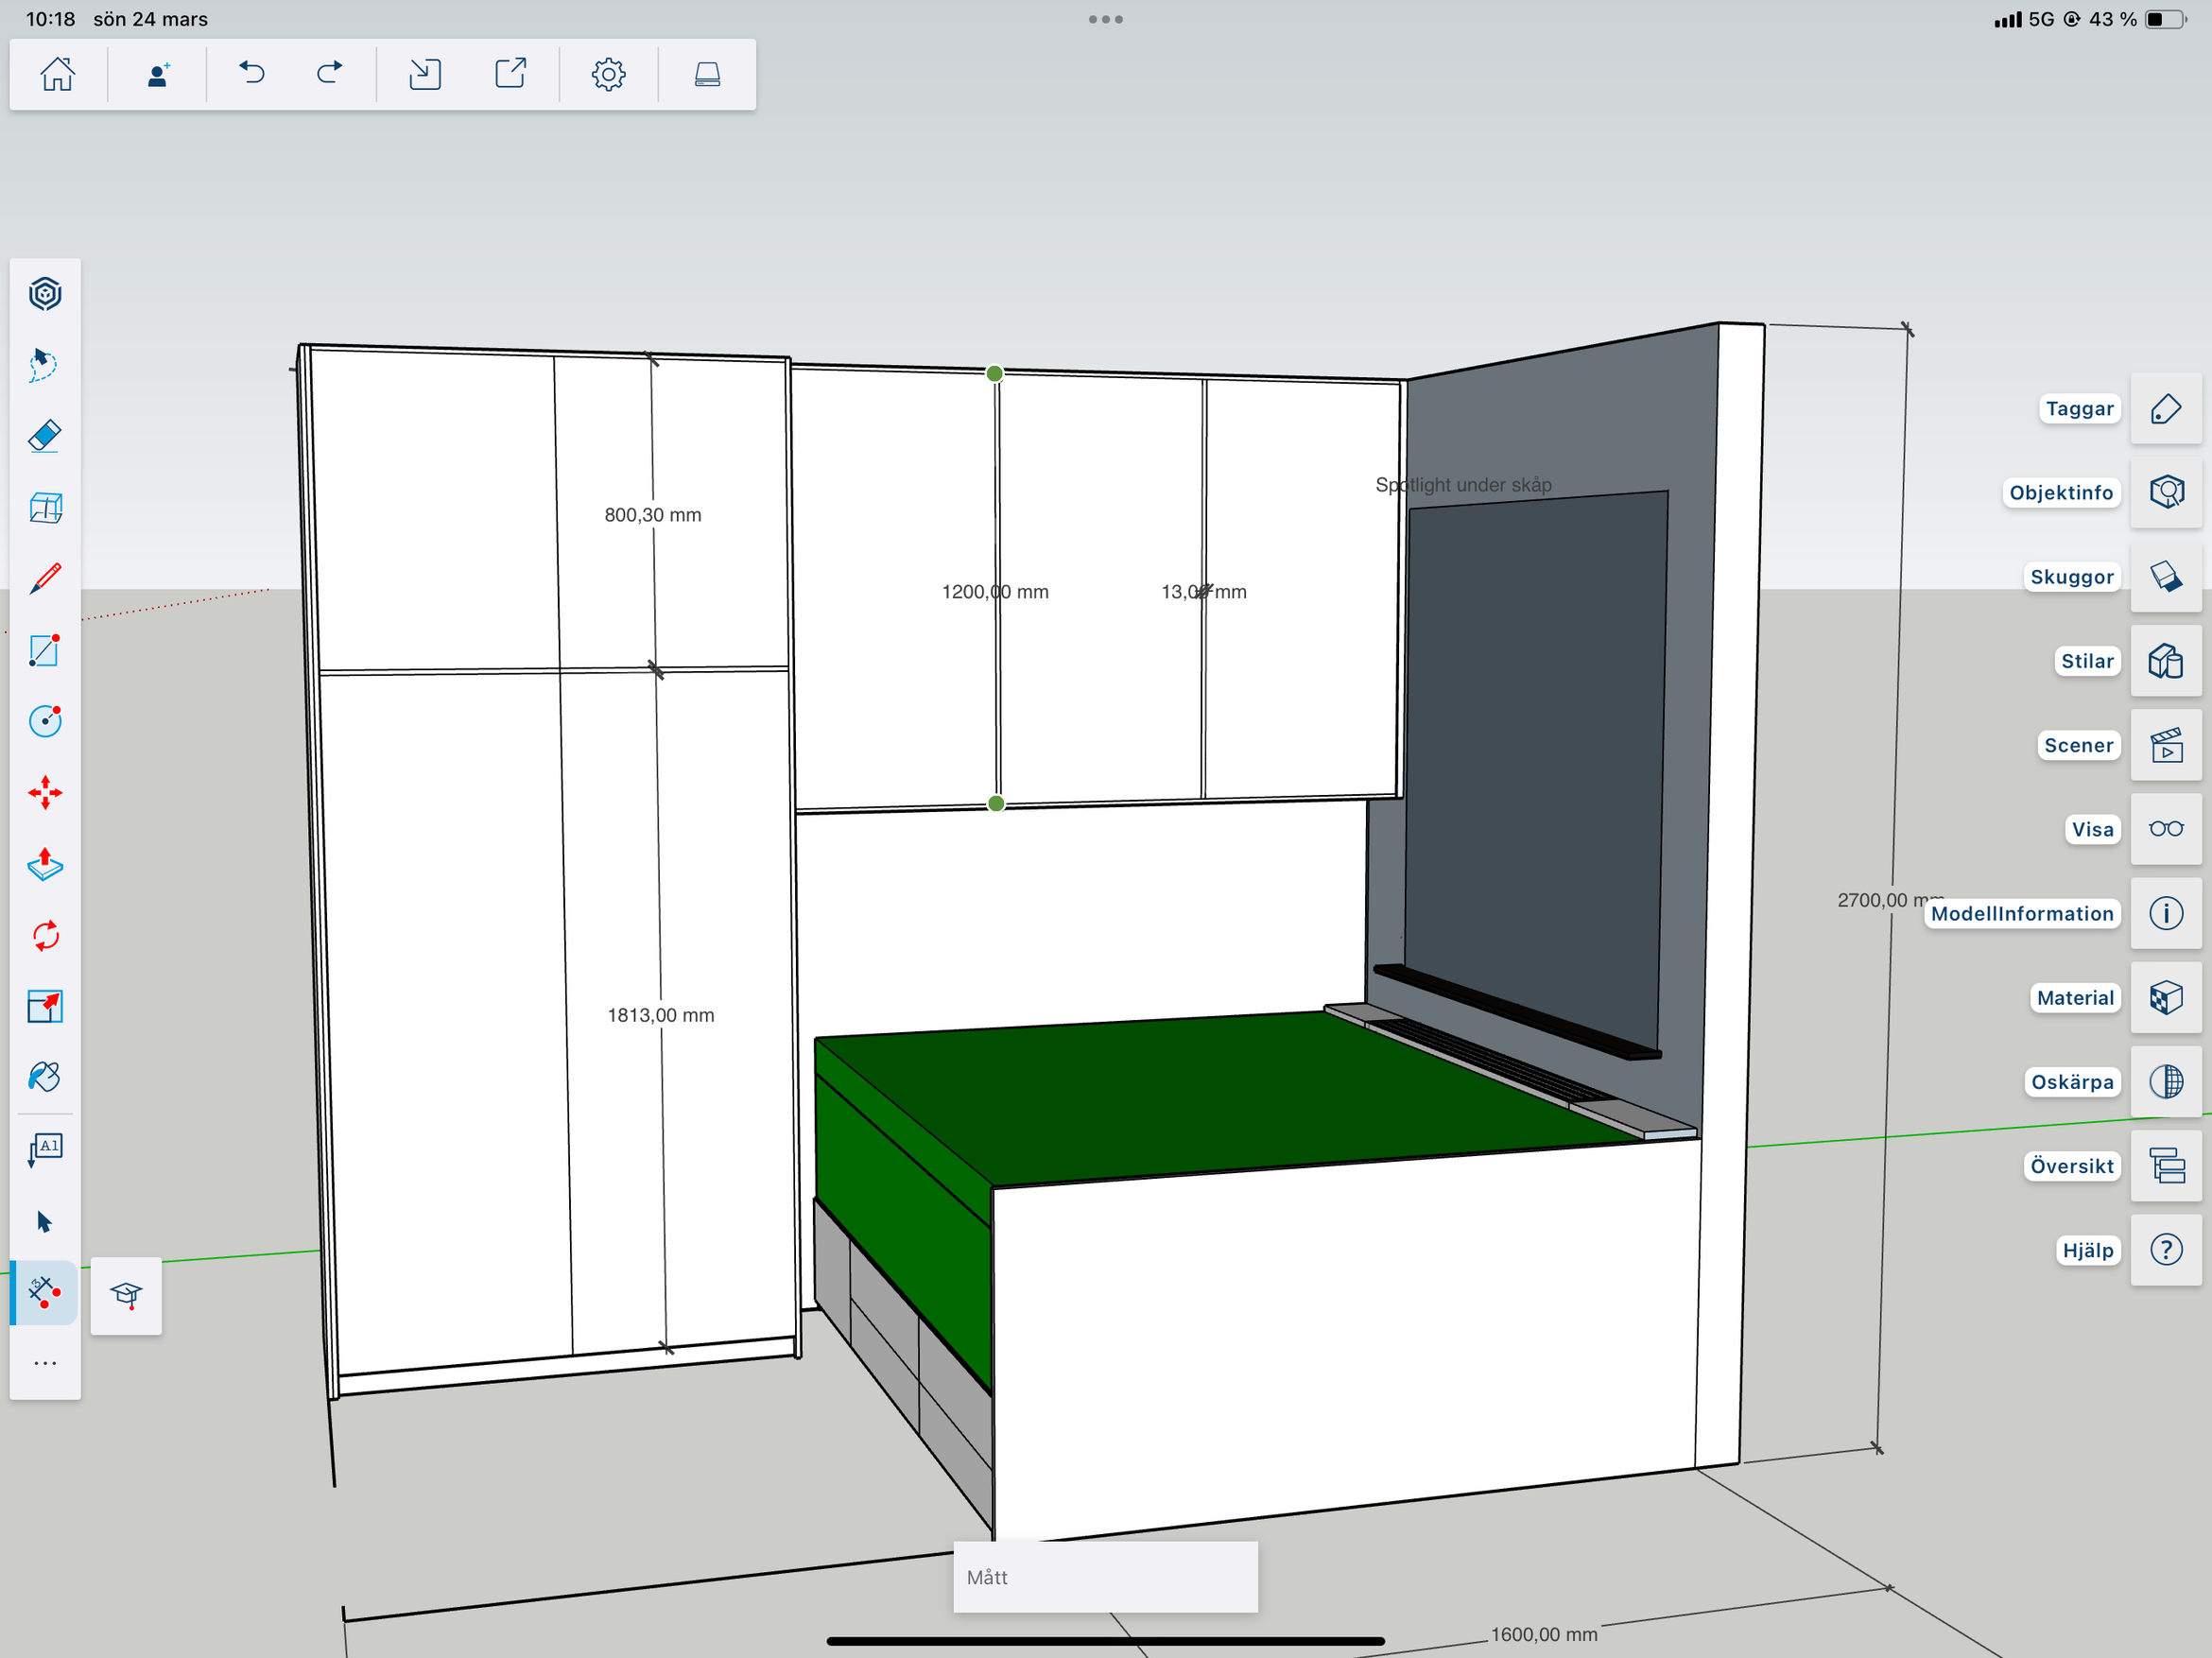Open the Hjälp question mark icon
The image size is (2212, 1658).
2166,1249
